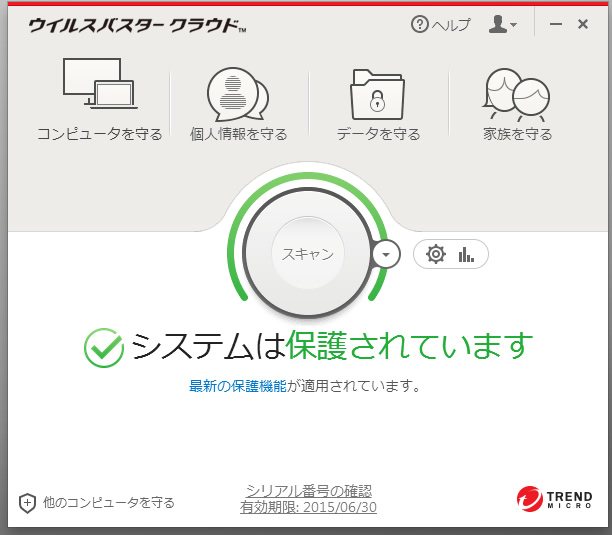Open settings via the gear icon
Image resolution: width=612 pixels, height=535 pixels.
click(436, 254)
